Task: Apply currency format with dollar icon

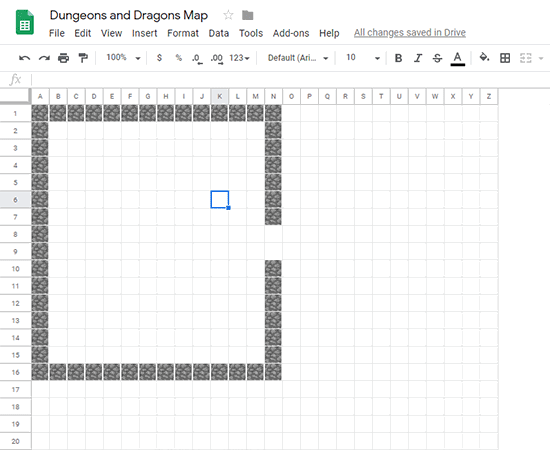Action: [x=159, y=58]
